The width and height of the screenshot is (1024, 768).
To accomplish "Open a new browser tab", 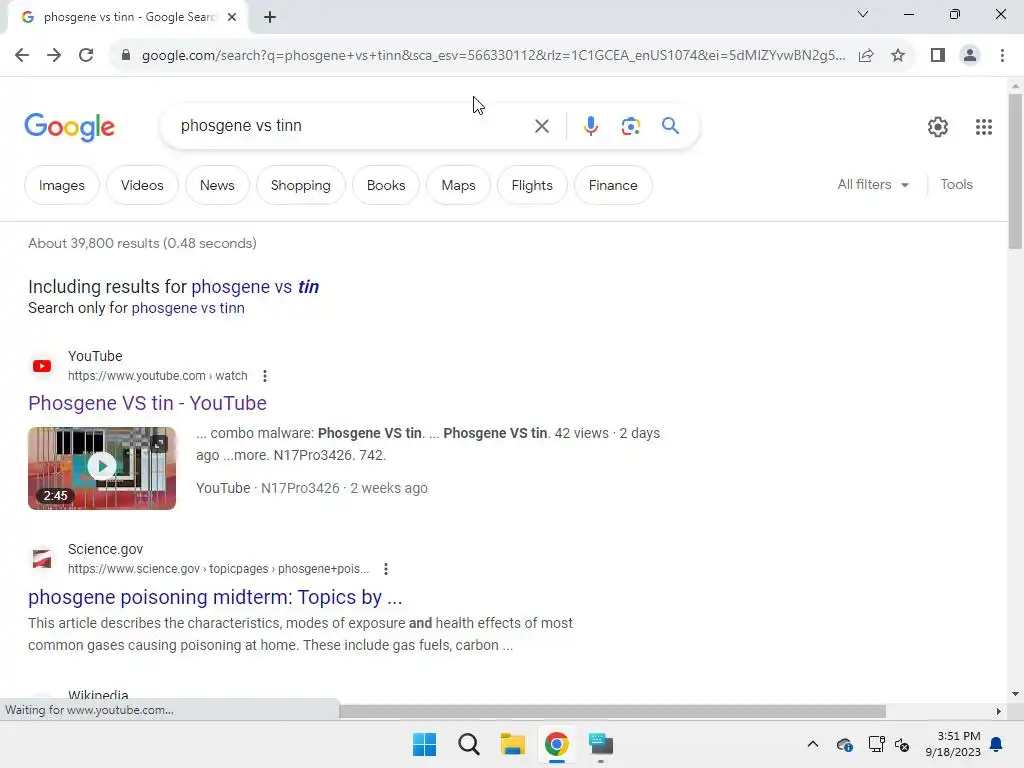I will point(270,17).
